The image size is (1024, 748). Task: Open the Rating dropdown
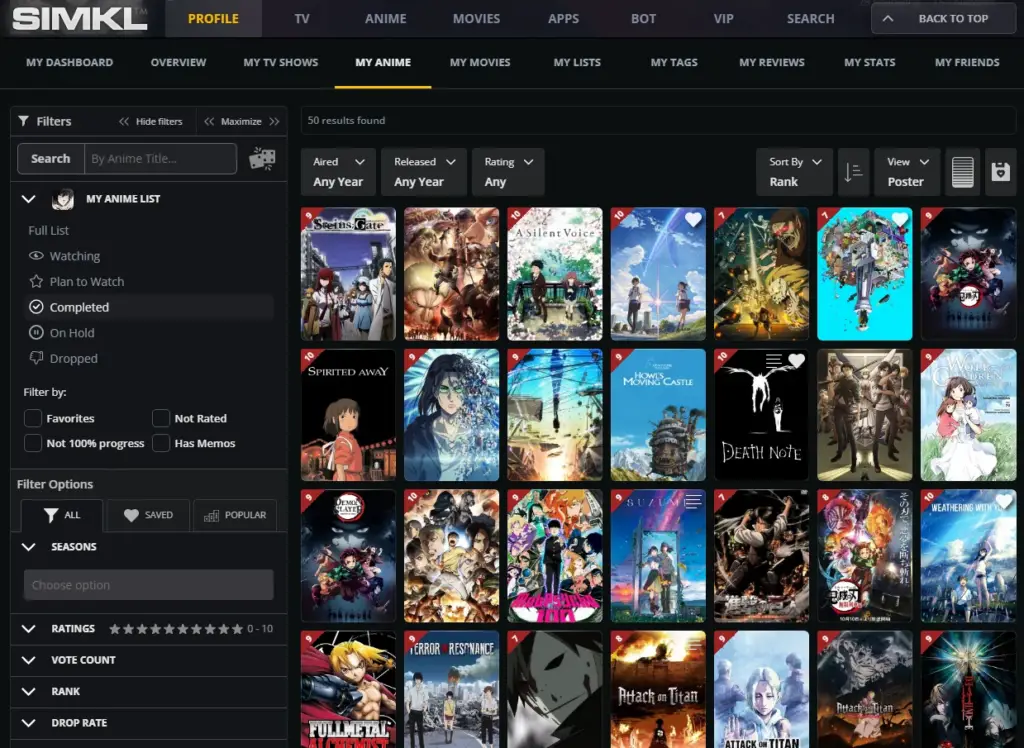tap(508, 172)
